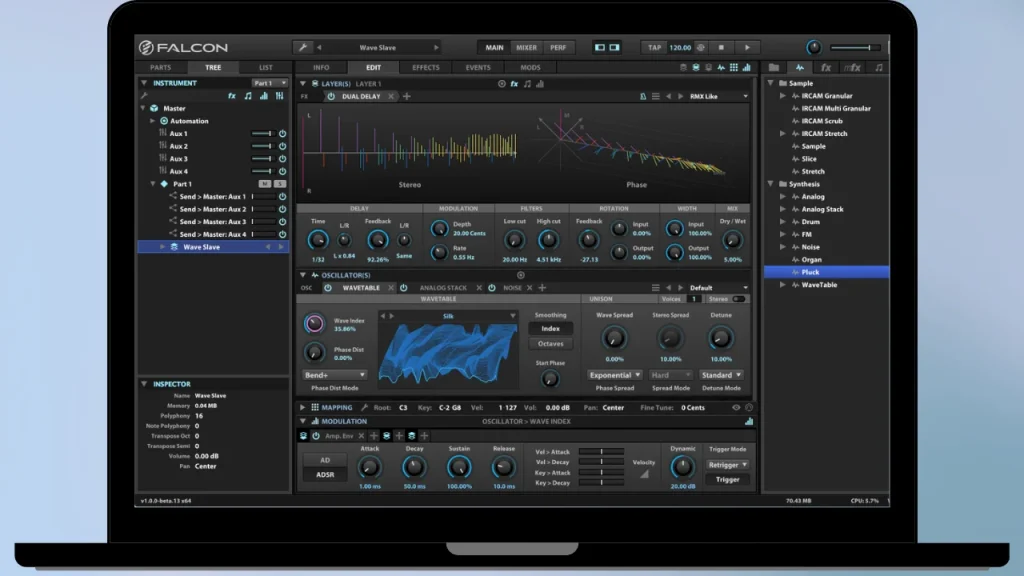Click the oscillator waveform icon in edit toolbar
This screenshot has width=1024, height=576.
pyautogui.click(x=721, y=67)
